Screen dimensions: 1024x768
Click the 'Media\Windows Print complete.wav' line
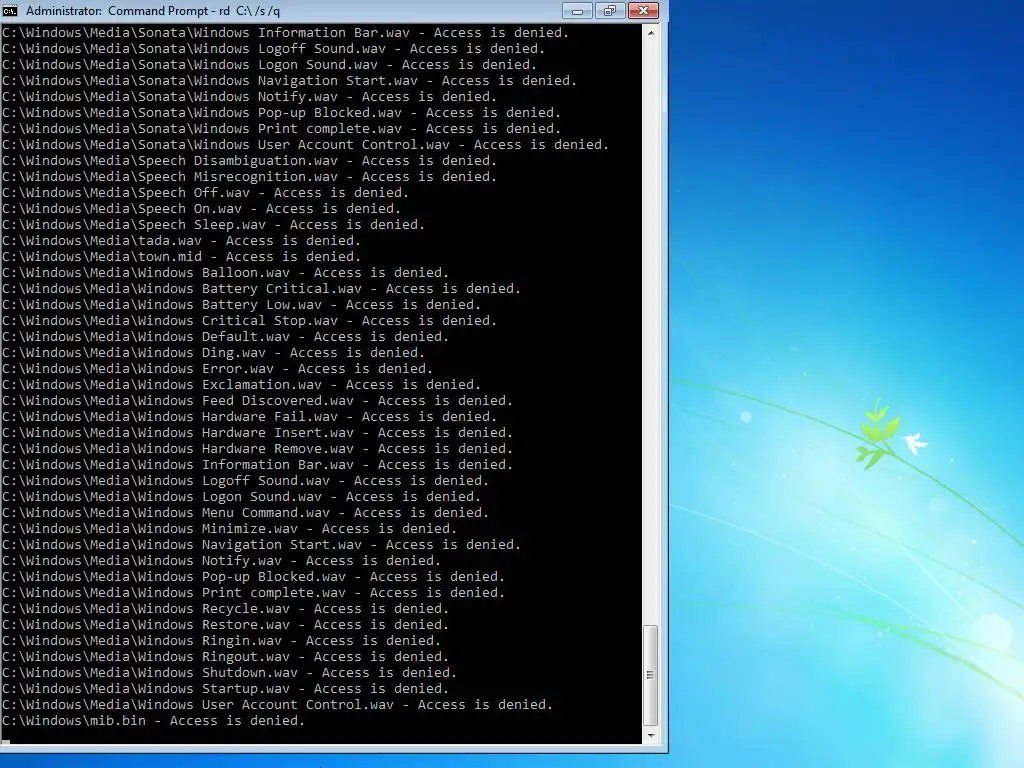click(x=253, y=593)
